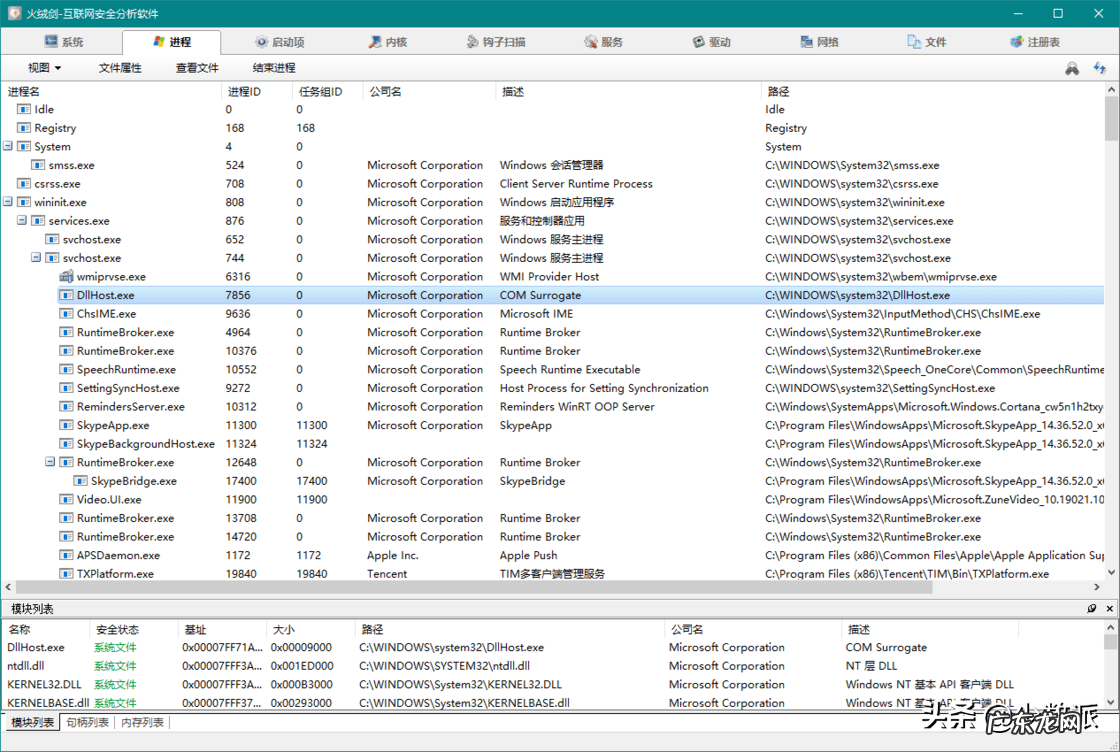Click the wmiprvse.exe process icon
Screen dimensions: 1120x752
(x=66, y=277)
